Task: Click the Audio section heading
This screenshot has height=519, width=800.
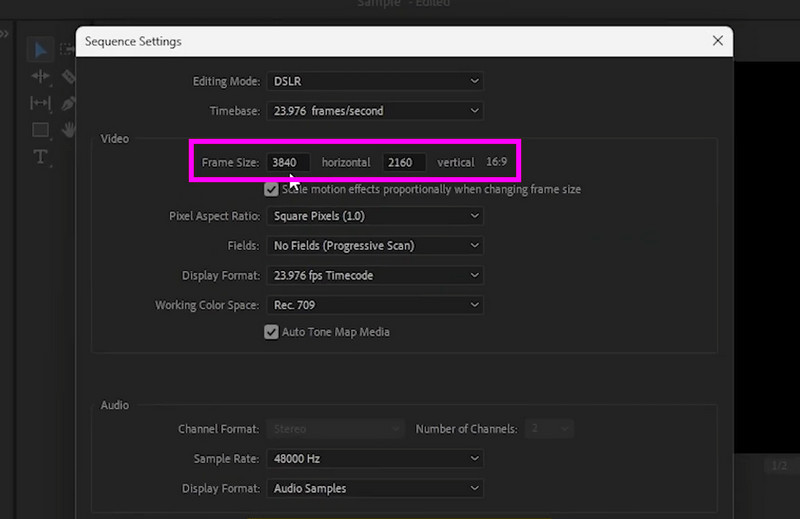Action: (115, 405)
